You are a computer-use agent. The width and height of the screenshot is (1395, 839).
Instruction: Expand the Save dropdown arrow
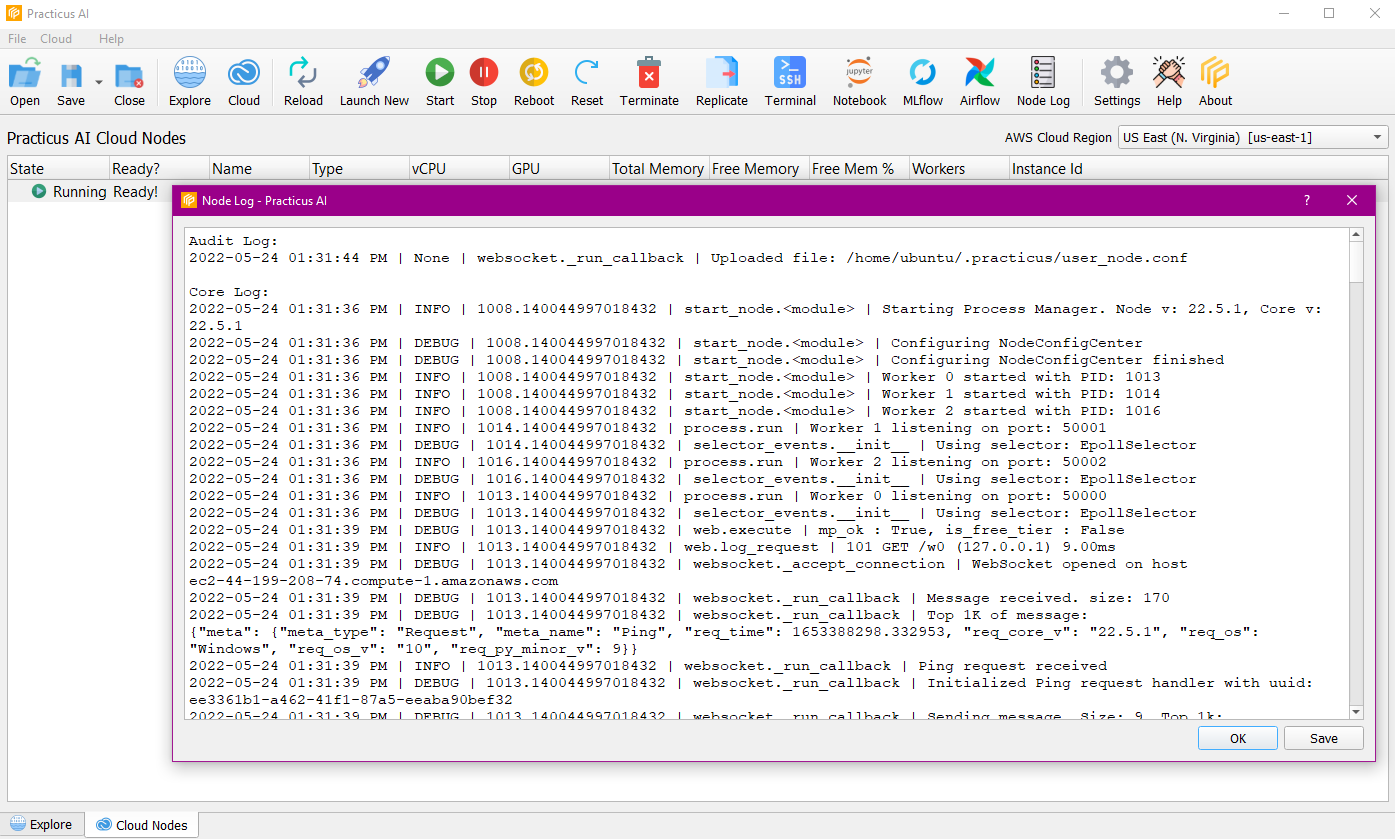click(98, 83)
